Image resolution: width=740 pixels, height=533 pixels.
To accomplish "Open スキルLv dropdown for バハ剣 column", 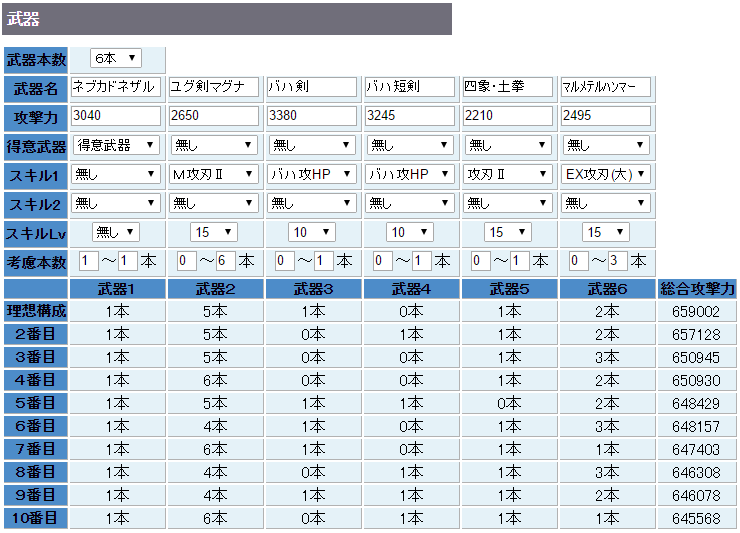I will coord(311,232).
